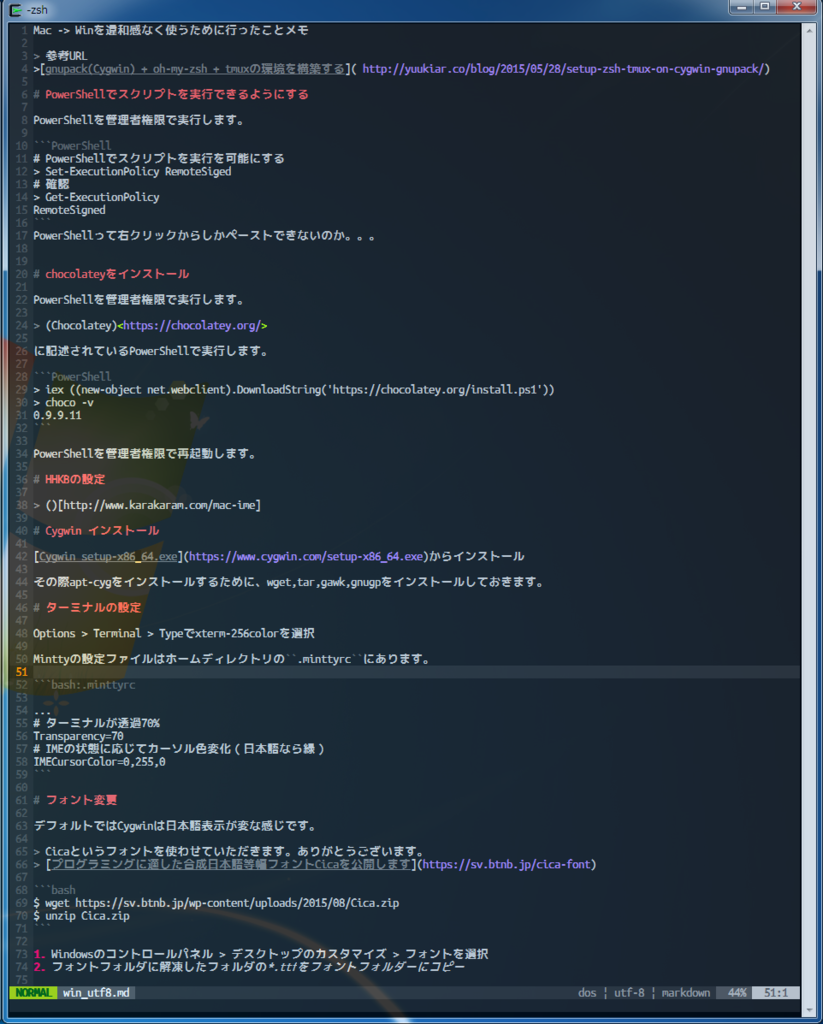This screenshot has height=1024, width=823.
Task: Click the Mac -> Win title line
Action: [171, 30]
